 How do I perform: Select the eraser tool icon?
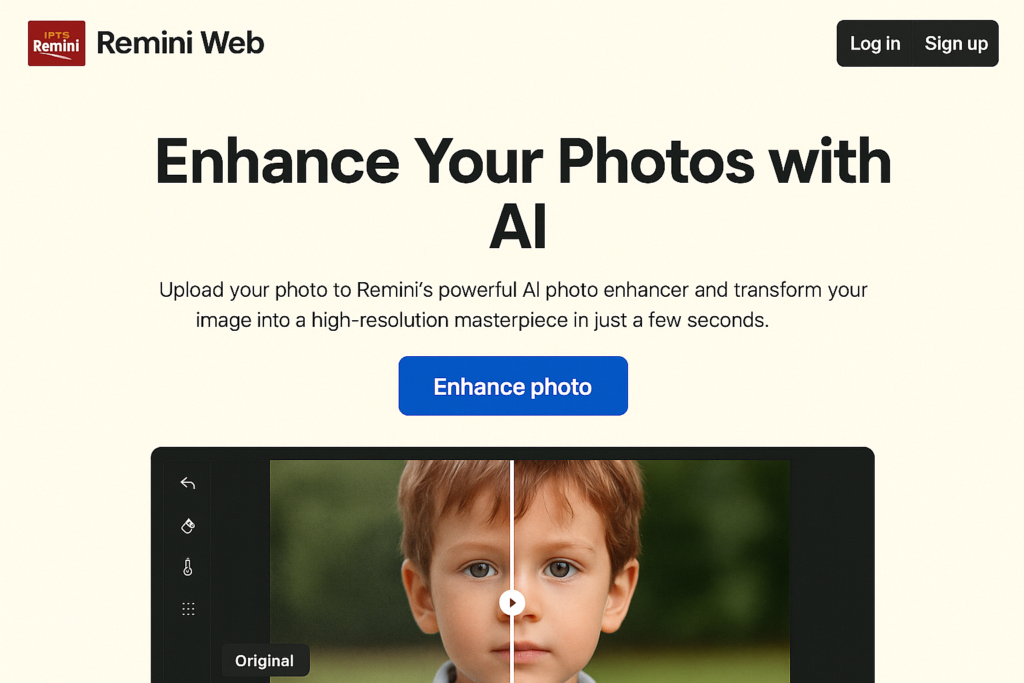point(188,526)
